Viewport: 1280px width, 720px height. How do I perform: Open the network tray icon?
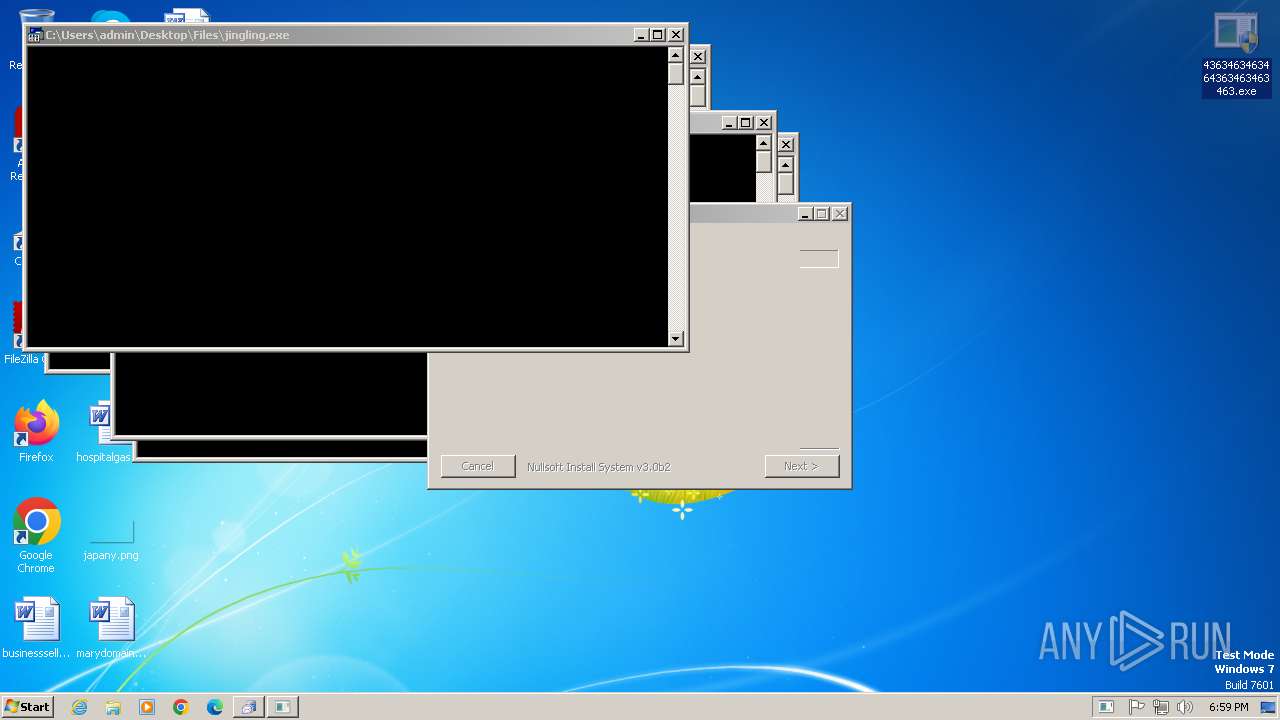click(1161, 707)
